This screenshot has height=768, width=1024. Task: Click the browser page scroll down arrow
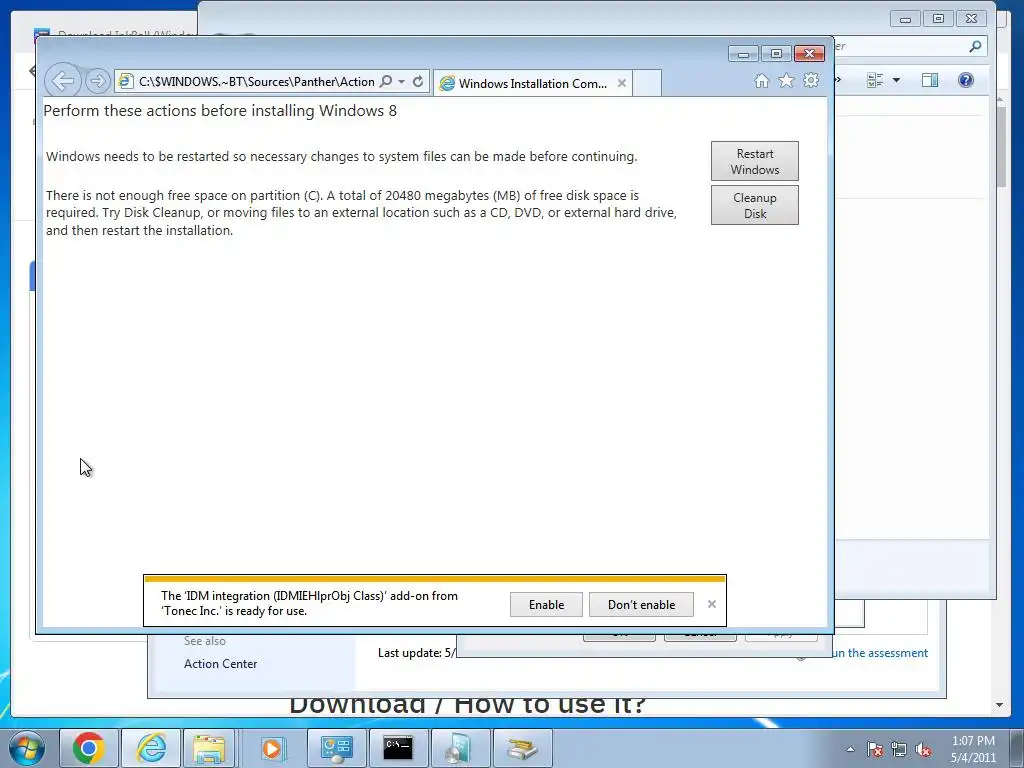(x=999, y=705)
